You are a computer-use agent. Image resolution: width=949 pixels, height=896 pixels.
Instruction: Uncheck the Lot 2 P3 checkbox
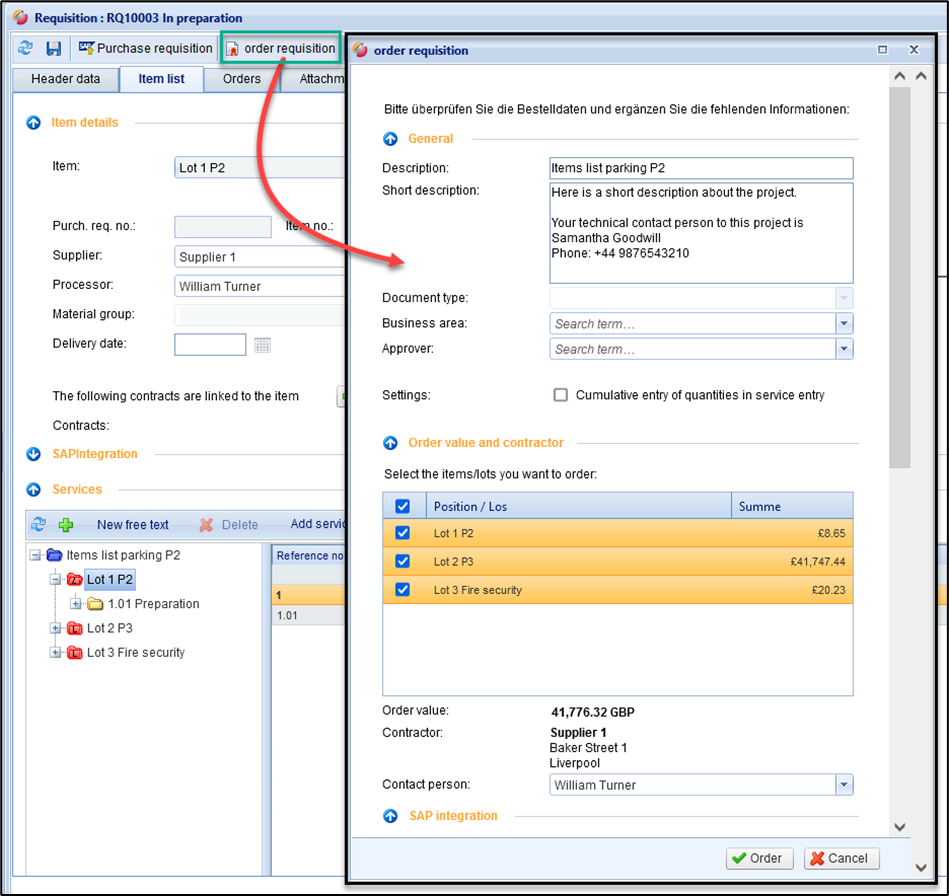[403, 562]
